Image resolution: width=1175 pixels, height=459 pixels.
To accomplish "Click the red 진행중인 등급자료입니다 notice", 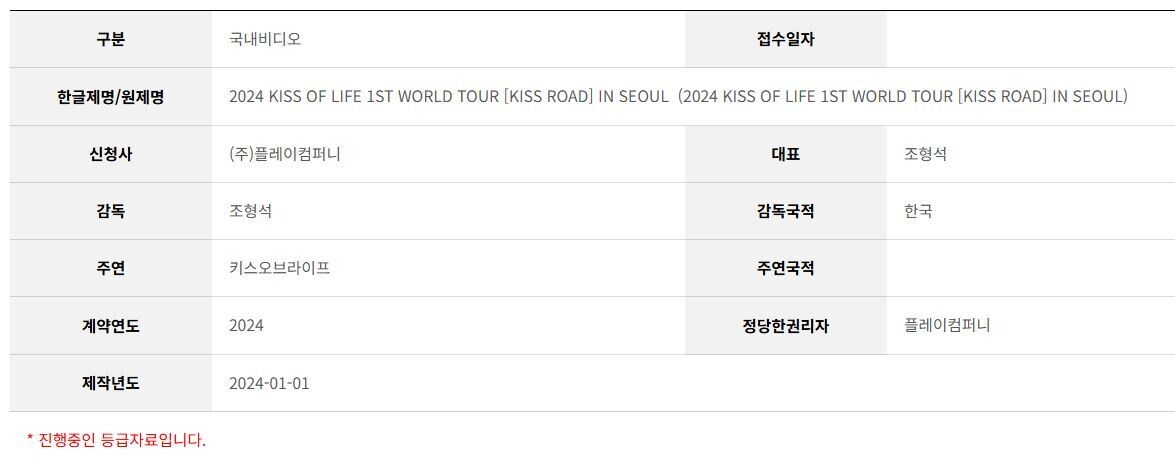I will [116, 440].
